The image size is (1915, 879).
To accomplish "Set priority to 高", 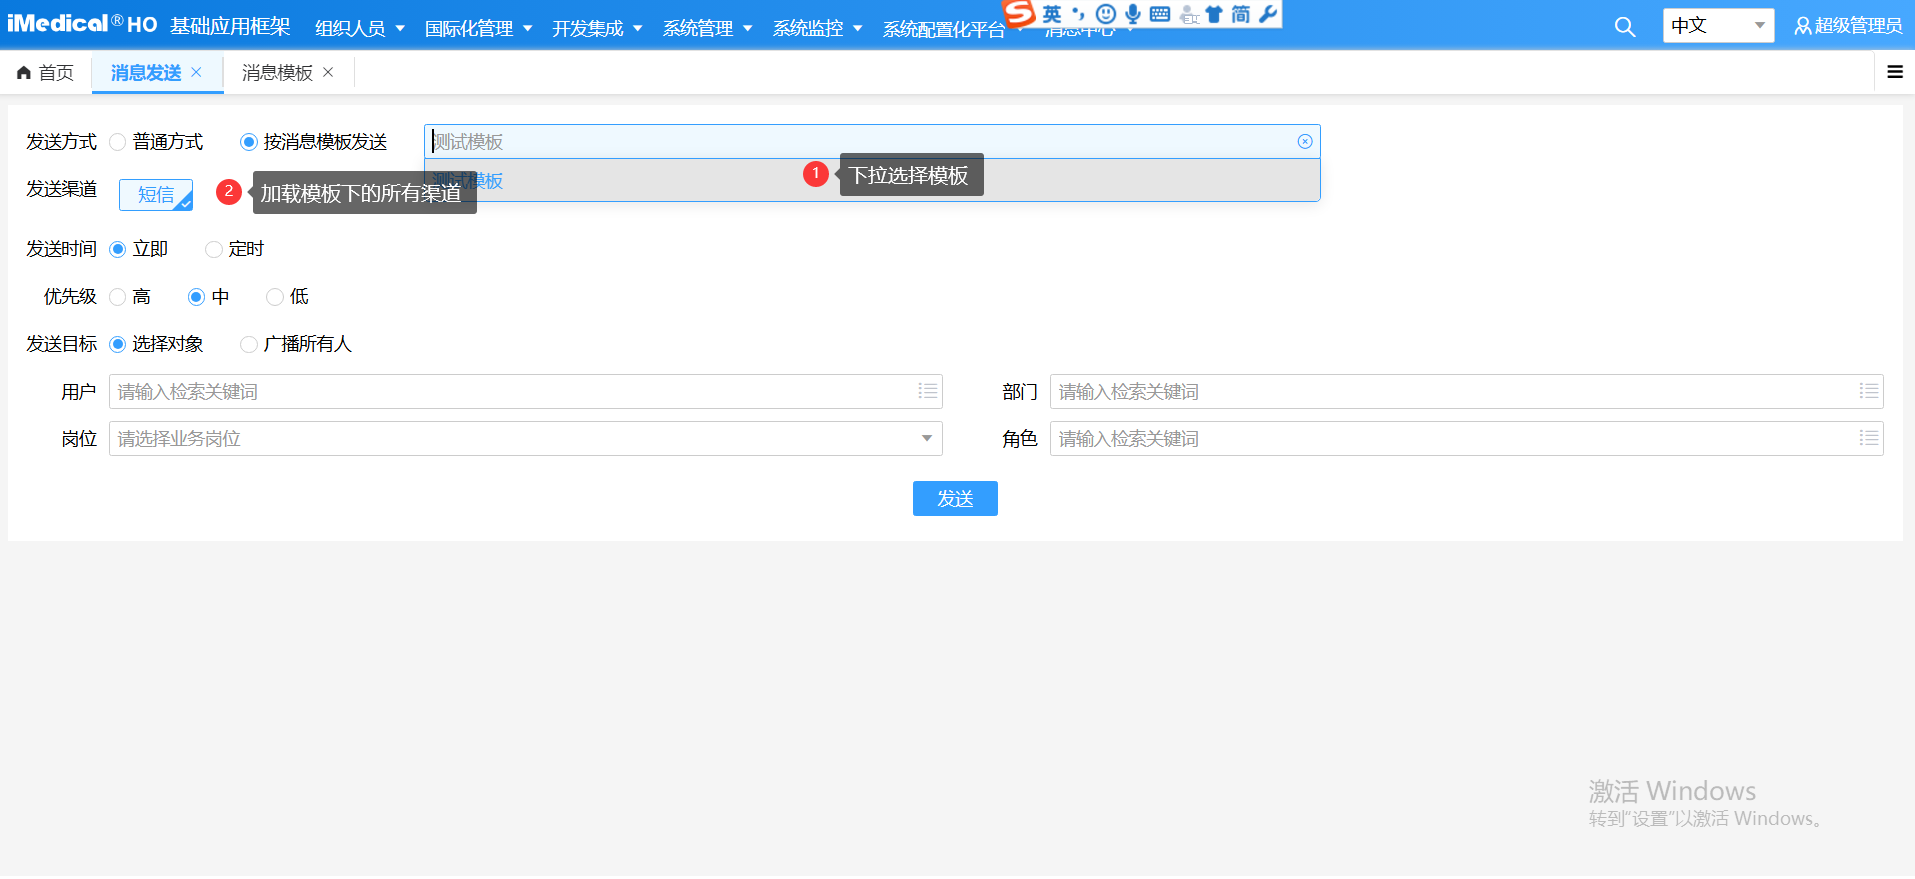I will (118, 297).
